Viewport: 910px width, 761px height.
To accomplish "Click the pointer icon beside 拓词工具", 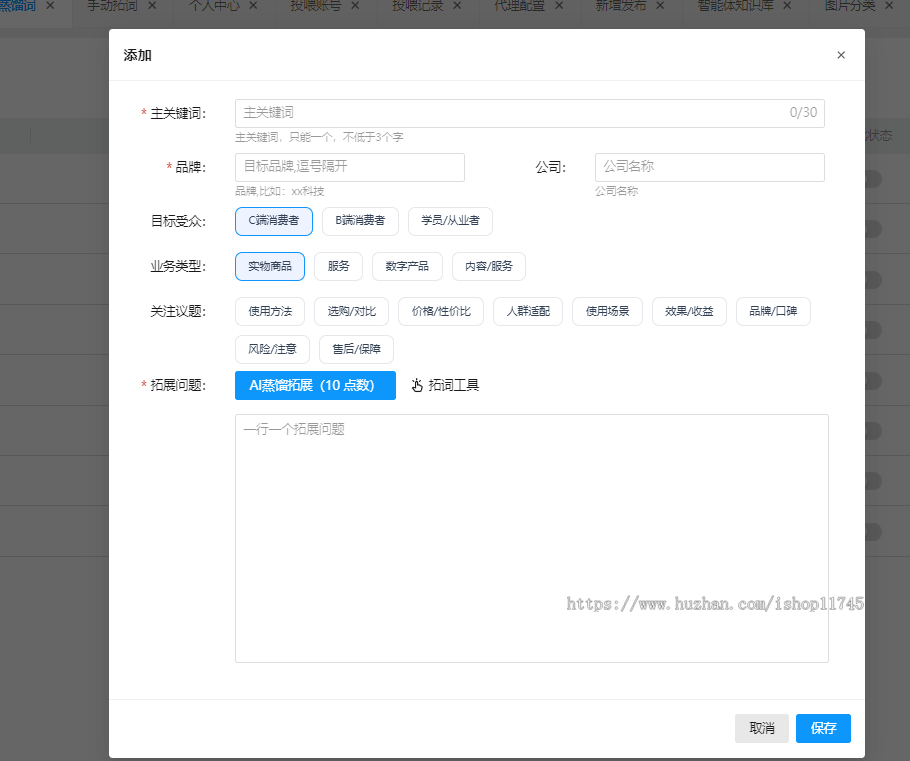I will click(x=417, y=385).
